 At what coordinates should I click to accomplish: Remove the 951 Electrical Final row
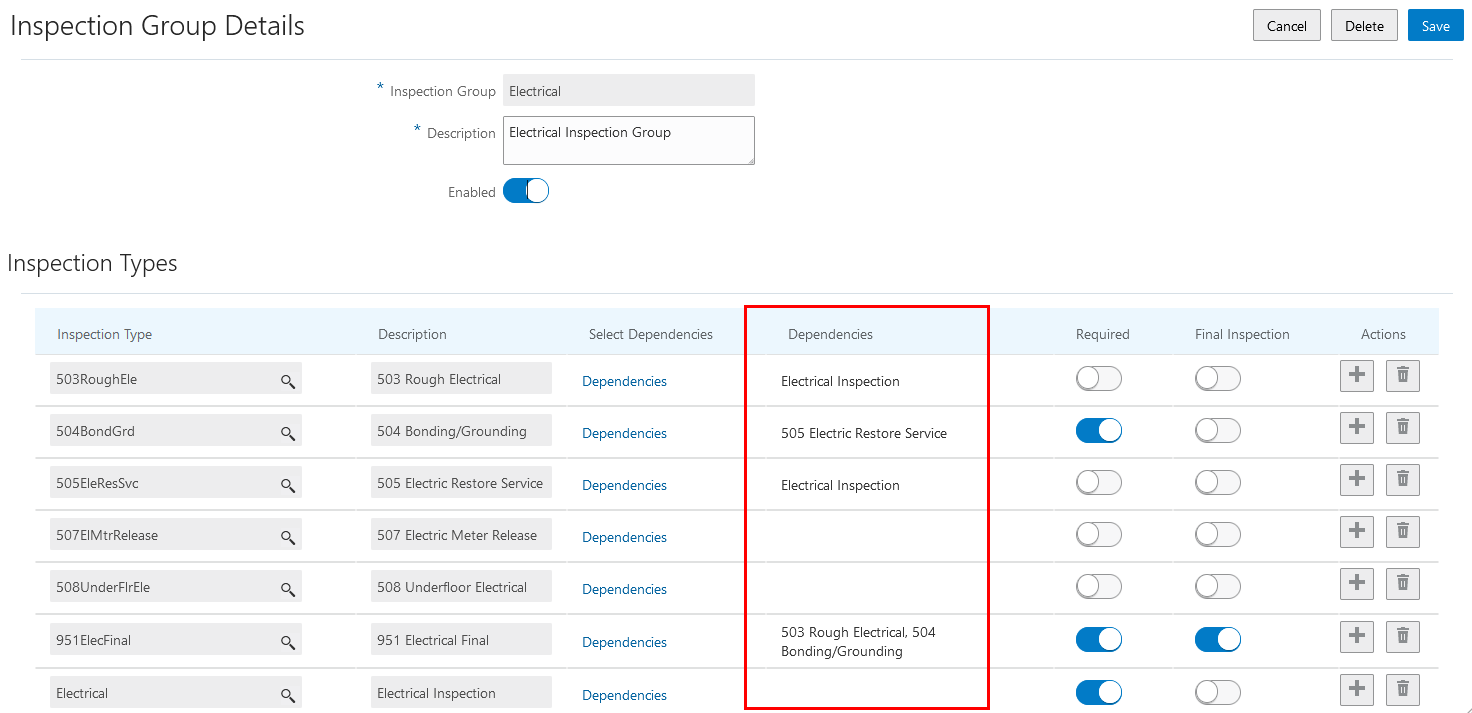(x=1402, y=635)
